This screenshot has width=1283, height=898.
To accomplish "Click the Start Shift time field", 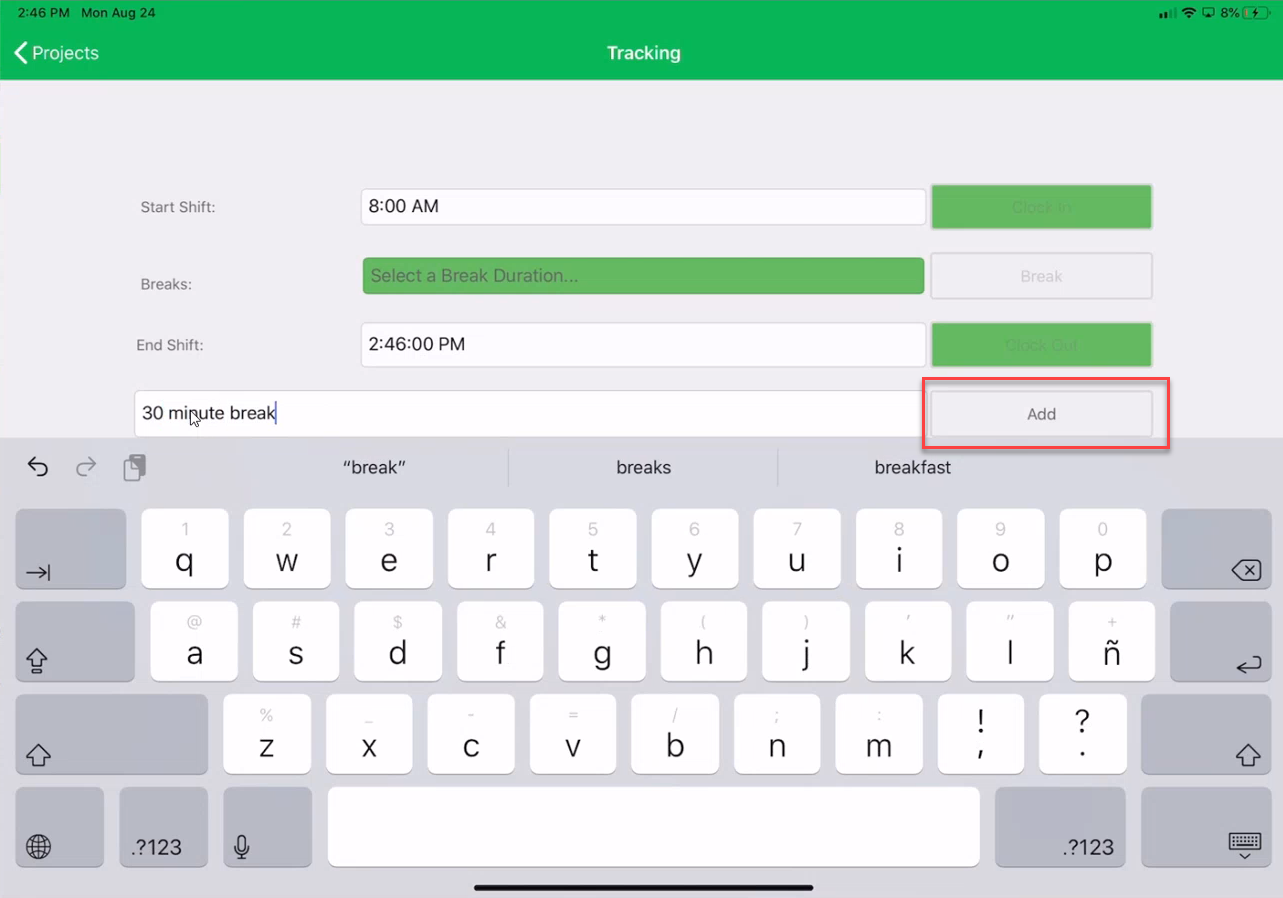I will coord(643,207).
